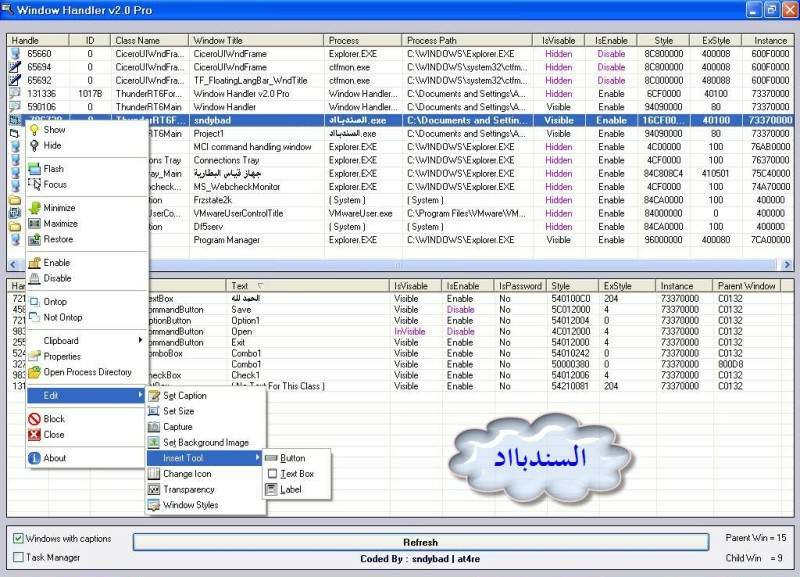Viewport: 800px width, 577px height.
Task: Click the Enable icon in context menu
Action: point(34,263)
